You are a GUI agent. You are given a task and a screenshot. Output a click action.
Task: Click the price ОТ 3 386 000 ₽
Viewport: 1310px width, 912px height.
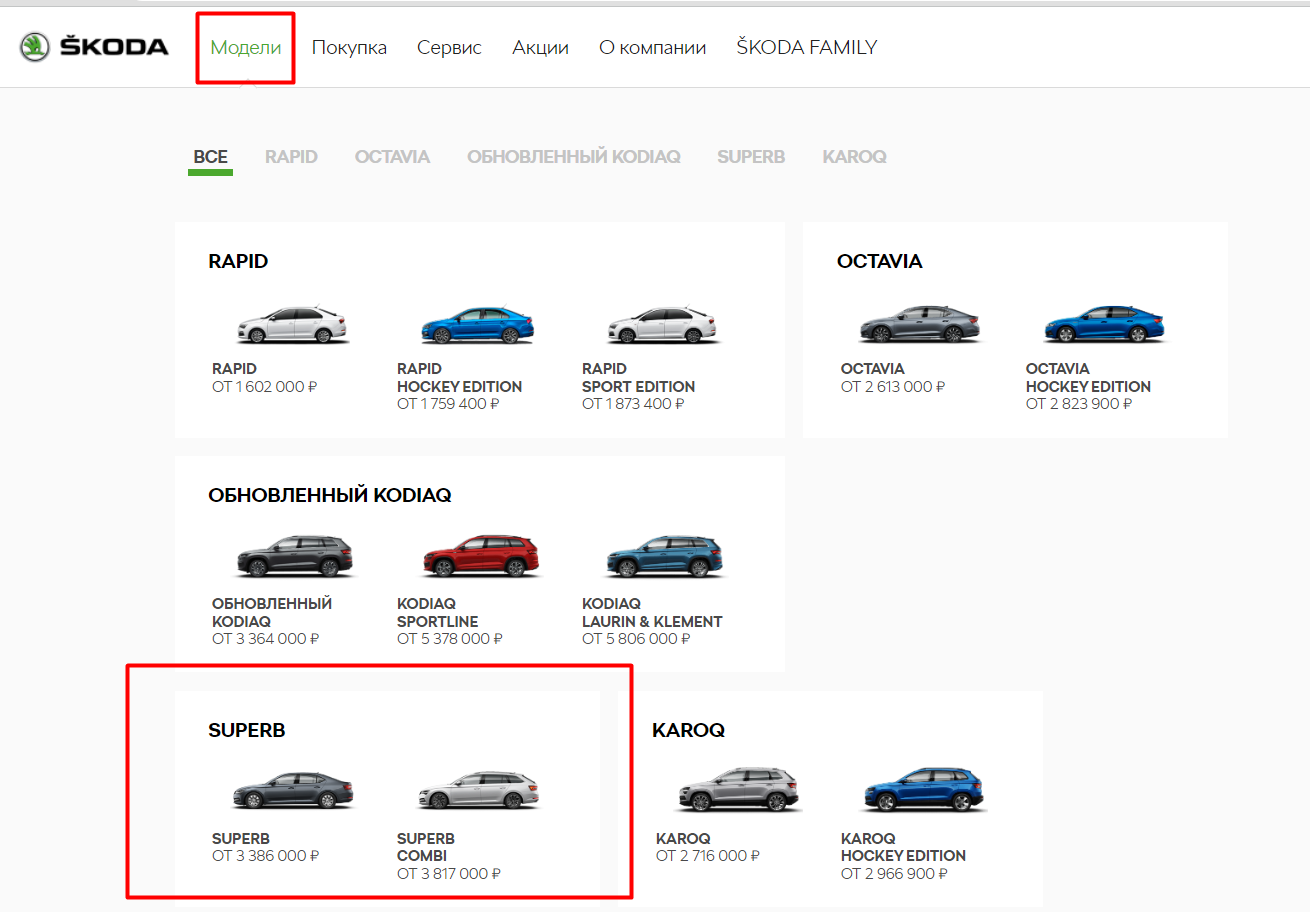(266, 856)
